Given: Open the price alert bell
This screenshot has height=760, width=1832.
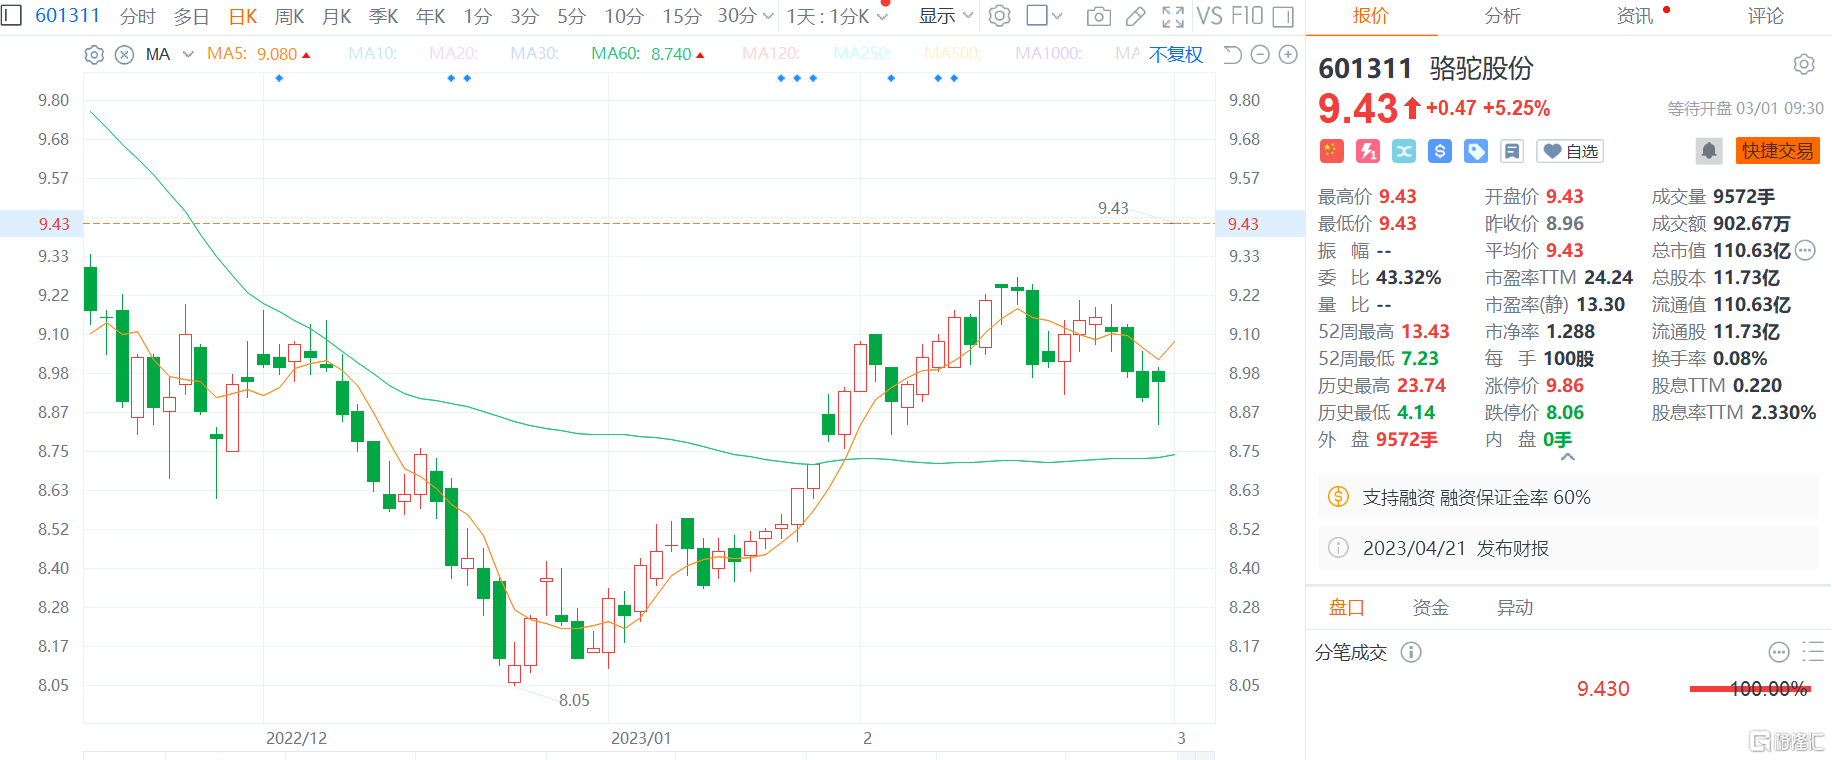Looking at the screenshot, I should pos(1709,151).
